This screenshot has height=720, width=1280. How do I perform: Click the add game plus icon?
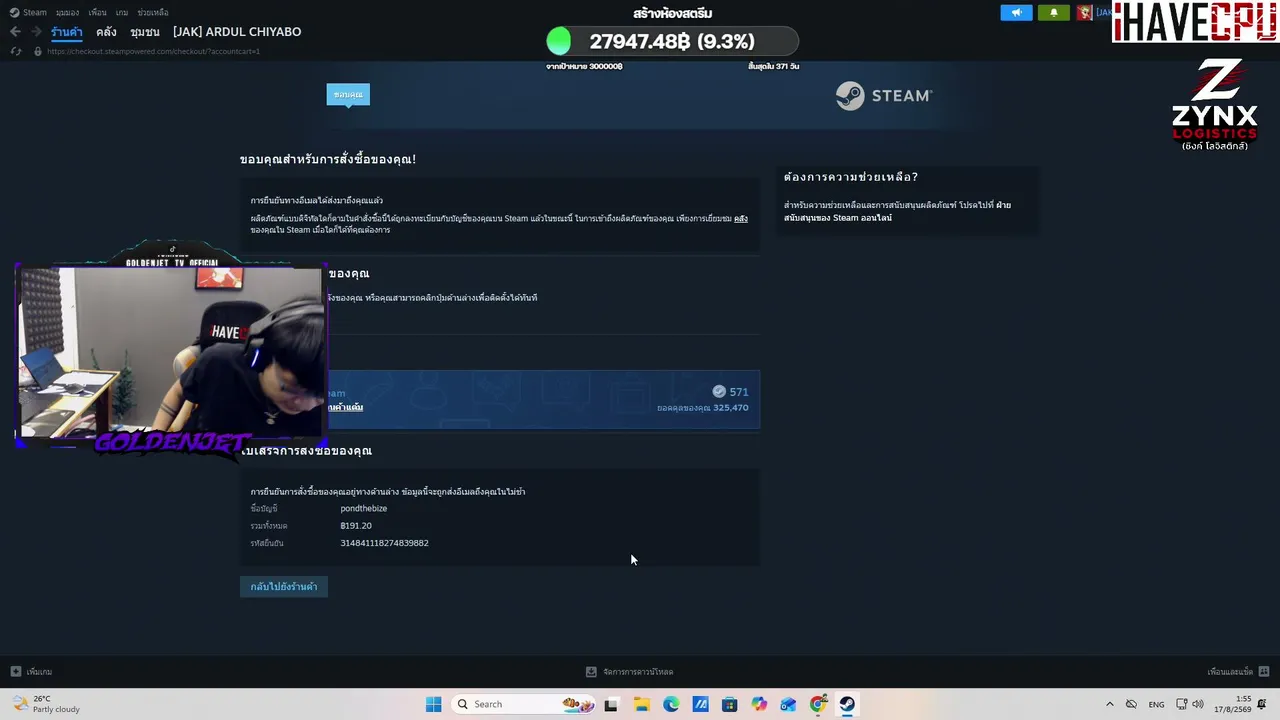point(15,672)
